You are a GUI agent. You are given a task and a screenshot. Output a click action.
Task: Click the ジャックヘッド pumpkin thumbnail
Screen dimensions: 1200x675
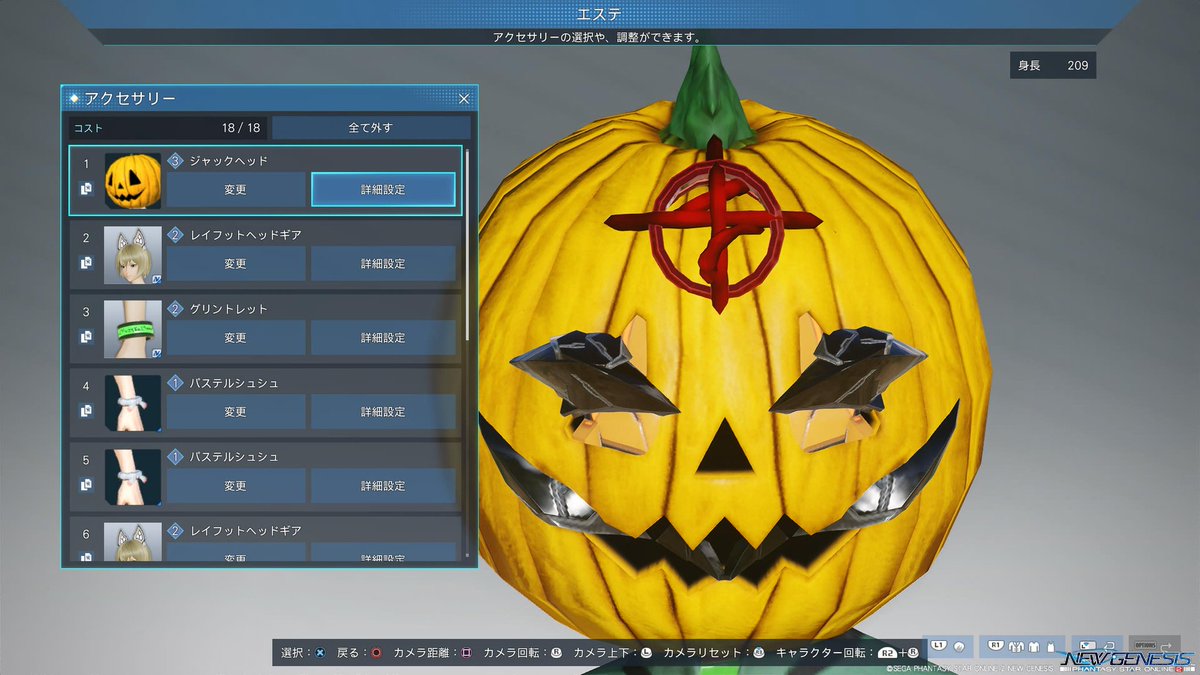point(132,181)
